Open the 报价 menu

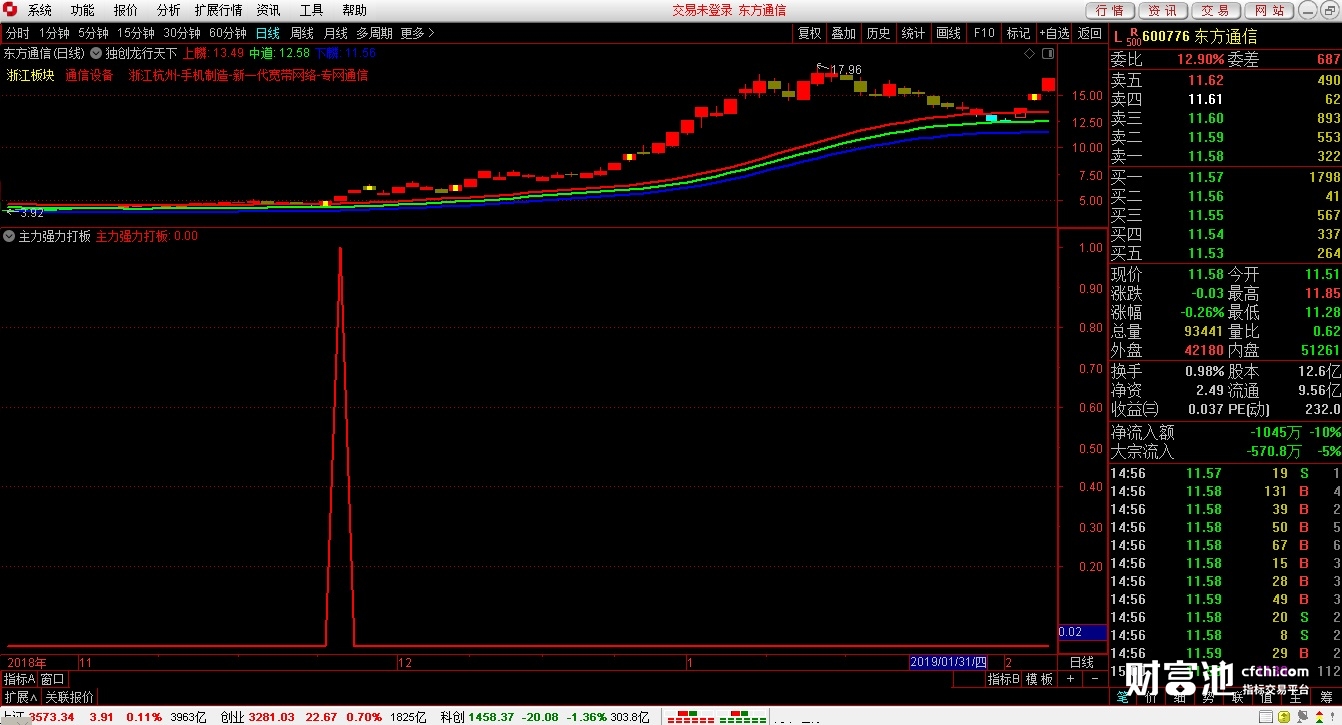coord(126,10)
